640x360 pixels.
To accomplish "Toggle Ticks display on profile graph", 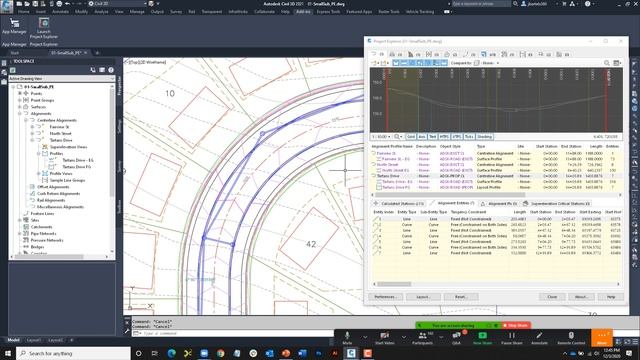I will click(469, 137).
